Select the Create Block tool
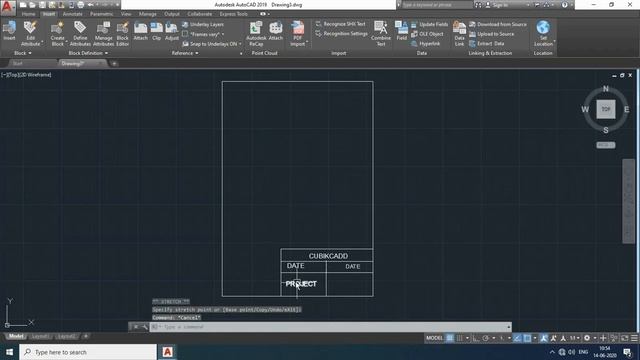Image resolution: width=640 pixels, height=360 pixels. coord(58,33)
